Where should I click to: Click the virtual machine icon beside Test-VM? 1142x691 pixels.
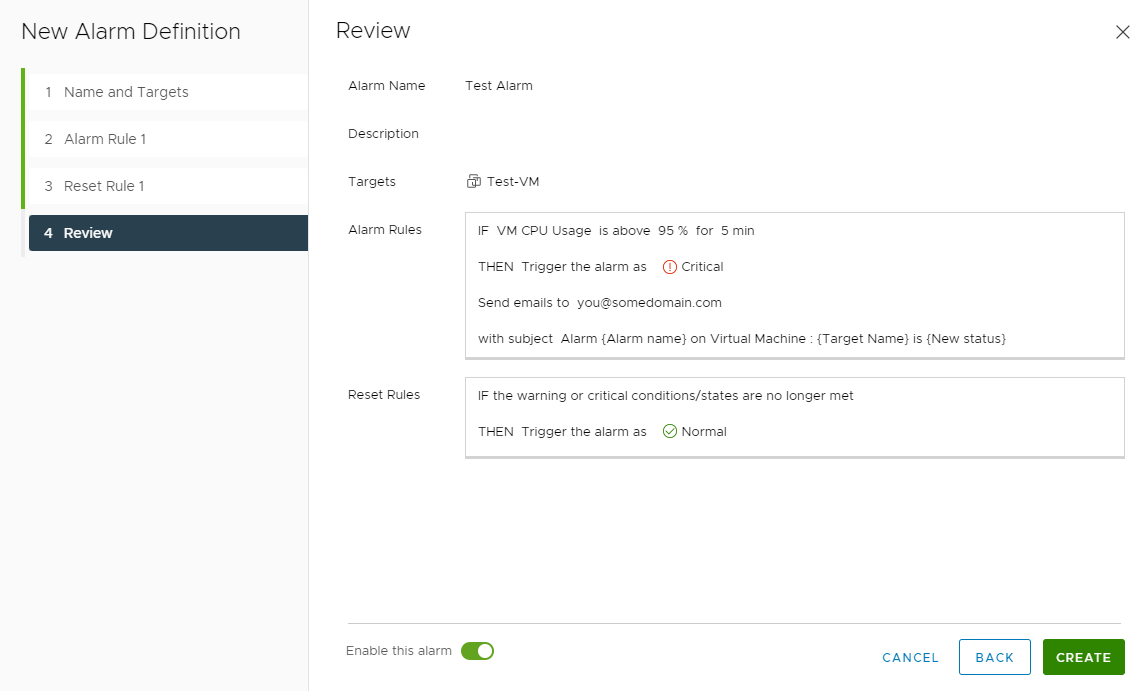[x=473, y=181]
